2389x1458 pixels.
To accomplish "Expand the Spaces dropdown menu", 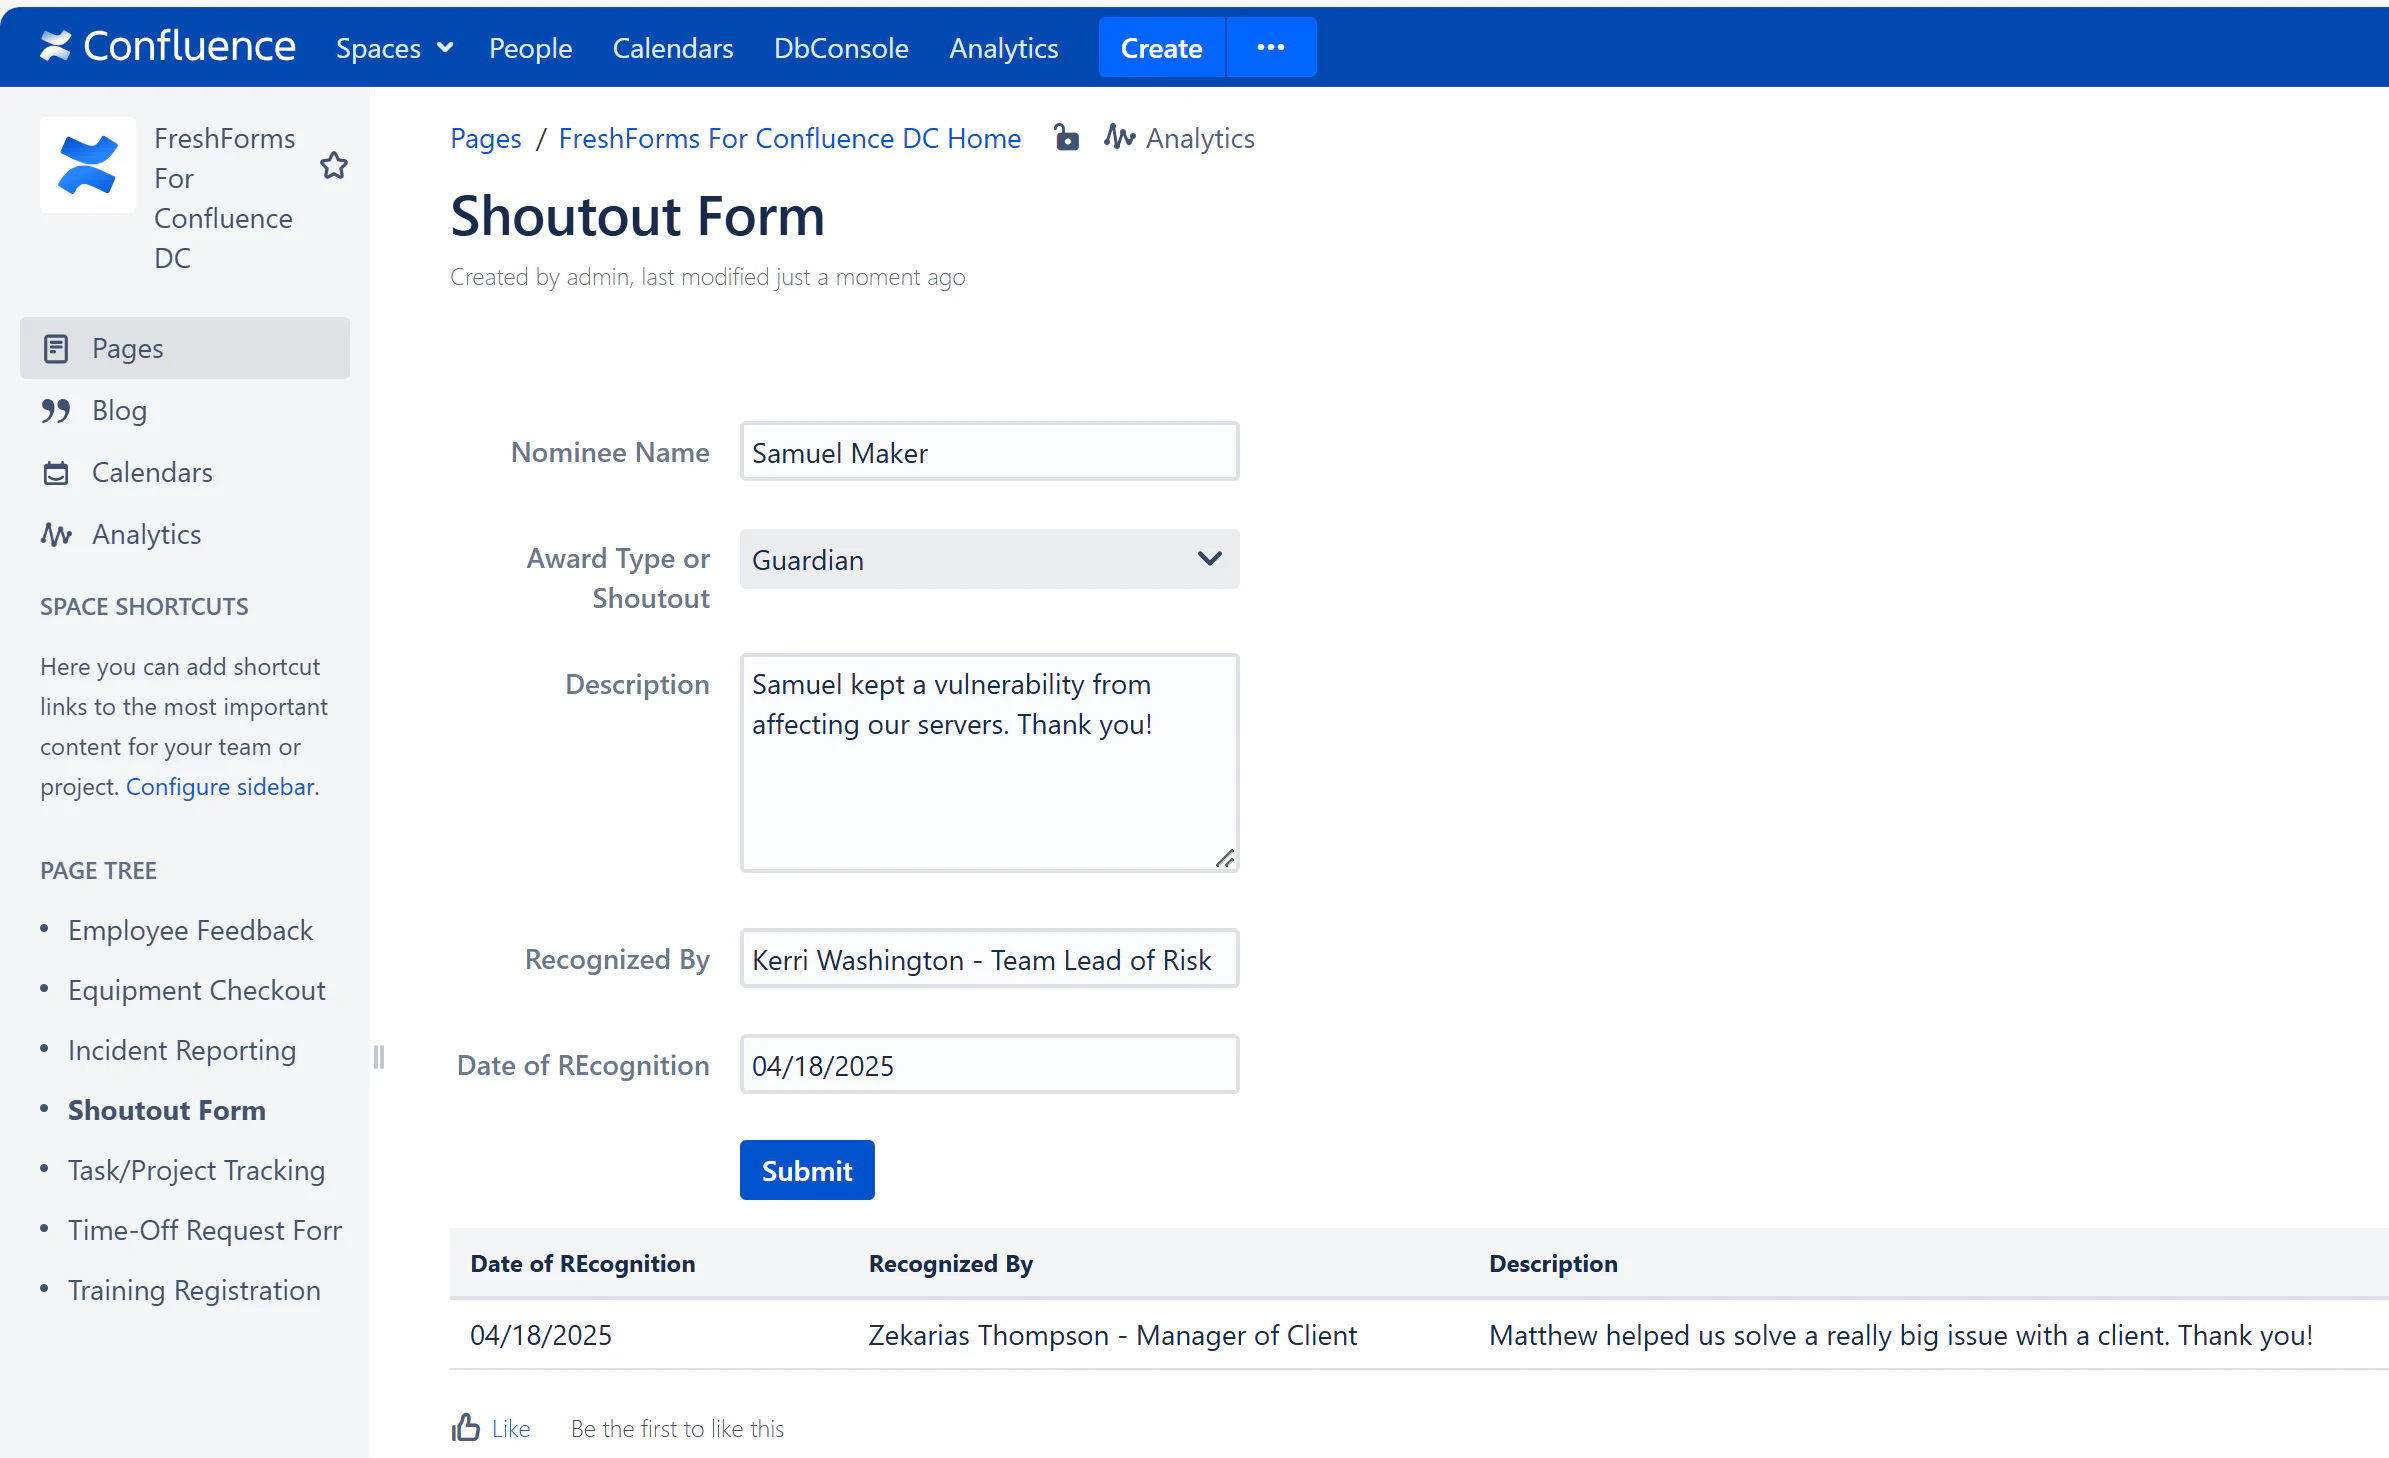I will (x=394, y=48).
